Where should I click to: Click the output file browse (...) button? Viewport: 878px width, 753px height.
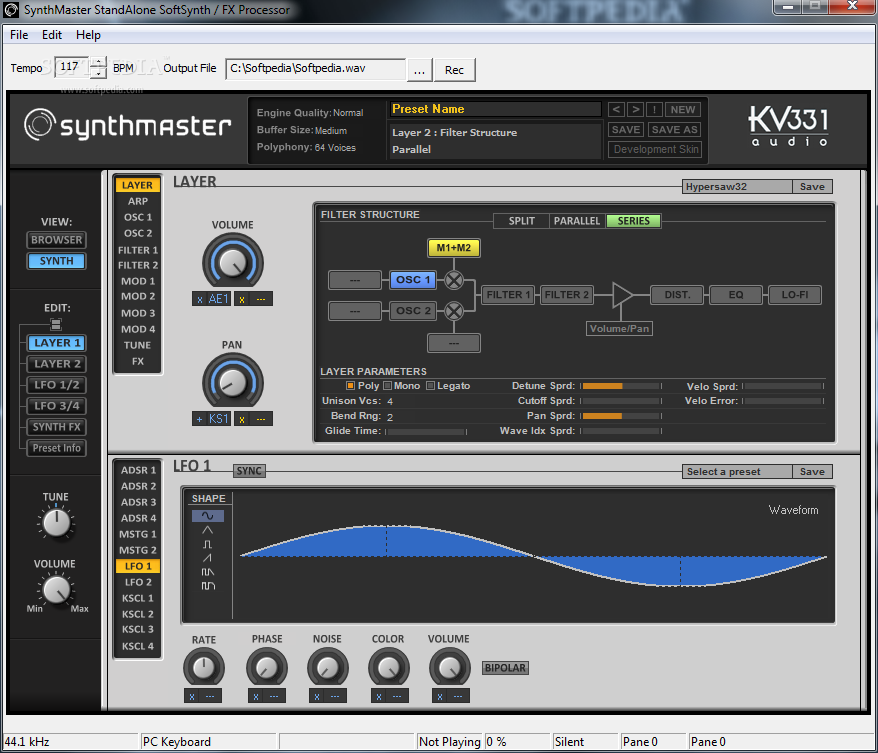pyautogui.click(x=419, y=70)
